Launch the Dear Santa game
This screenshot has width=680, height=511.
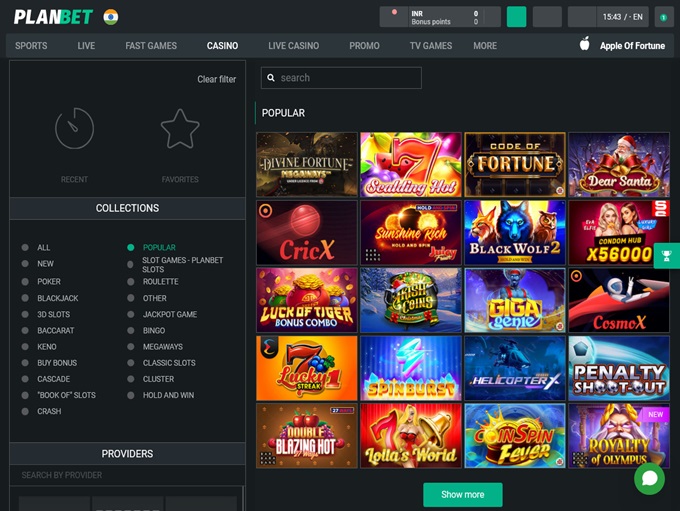point(619,165)
